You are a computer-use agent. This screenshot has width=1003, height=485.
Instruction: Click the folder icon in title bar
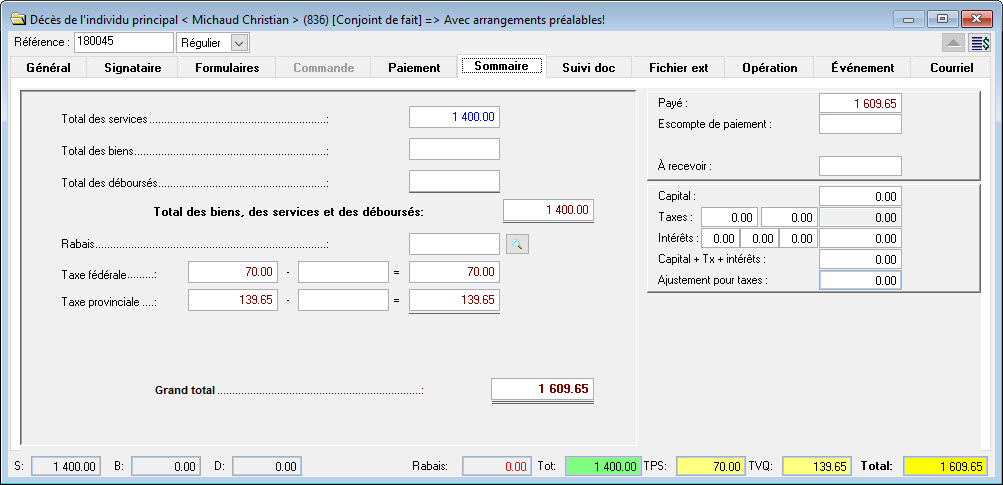17,18
